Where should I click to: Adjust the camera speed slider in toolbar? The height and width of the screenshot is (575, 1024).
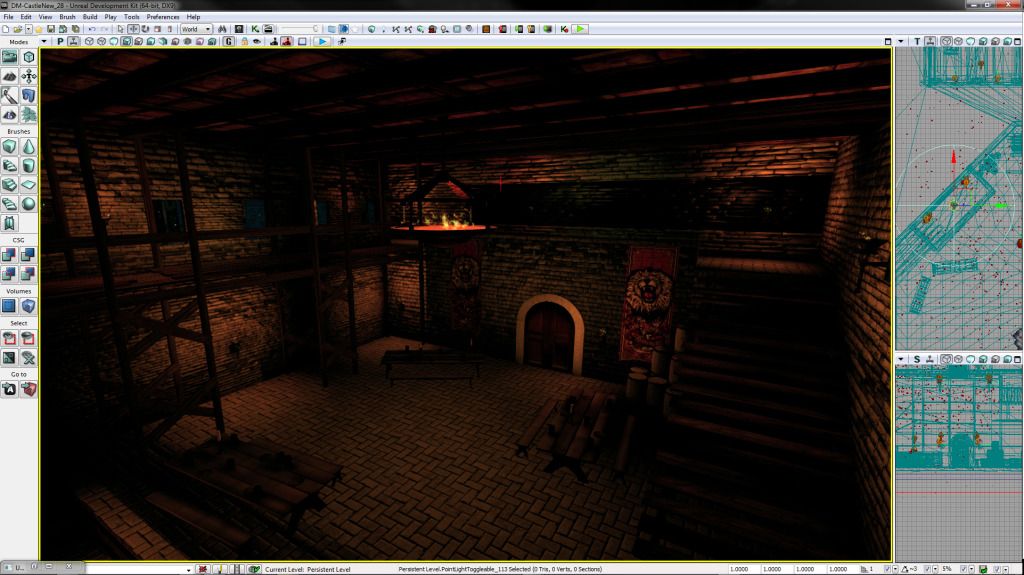300,29
